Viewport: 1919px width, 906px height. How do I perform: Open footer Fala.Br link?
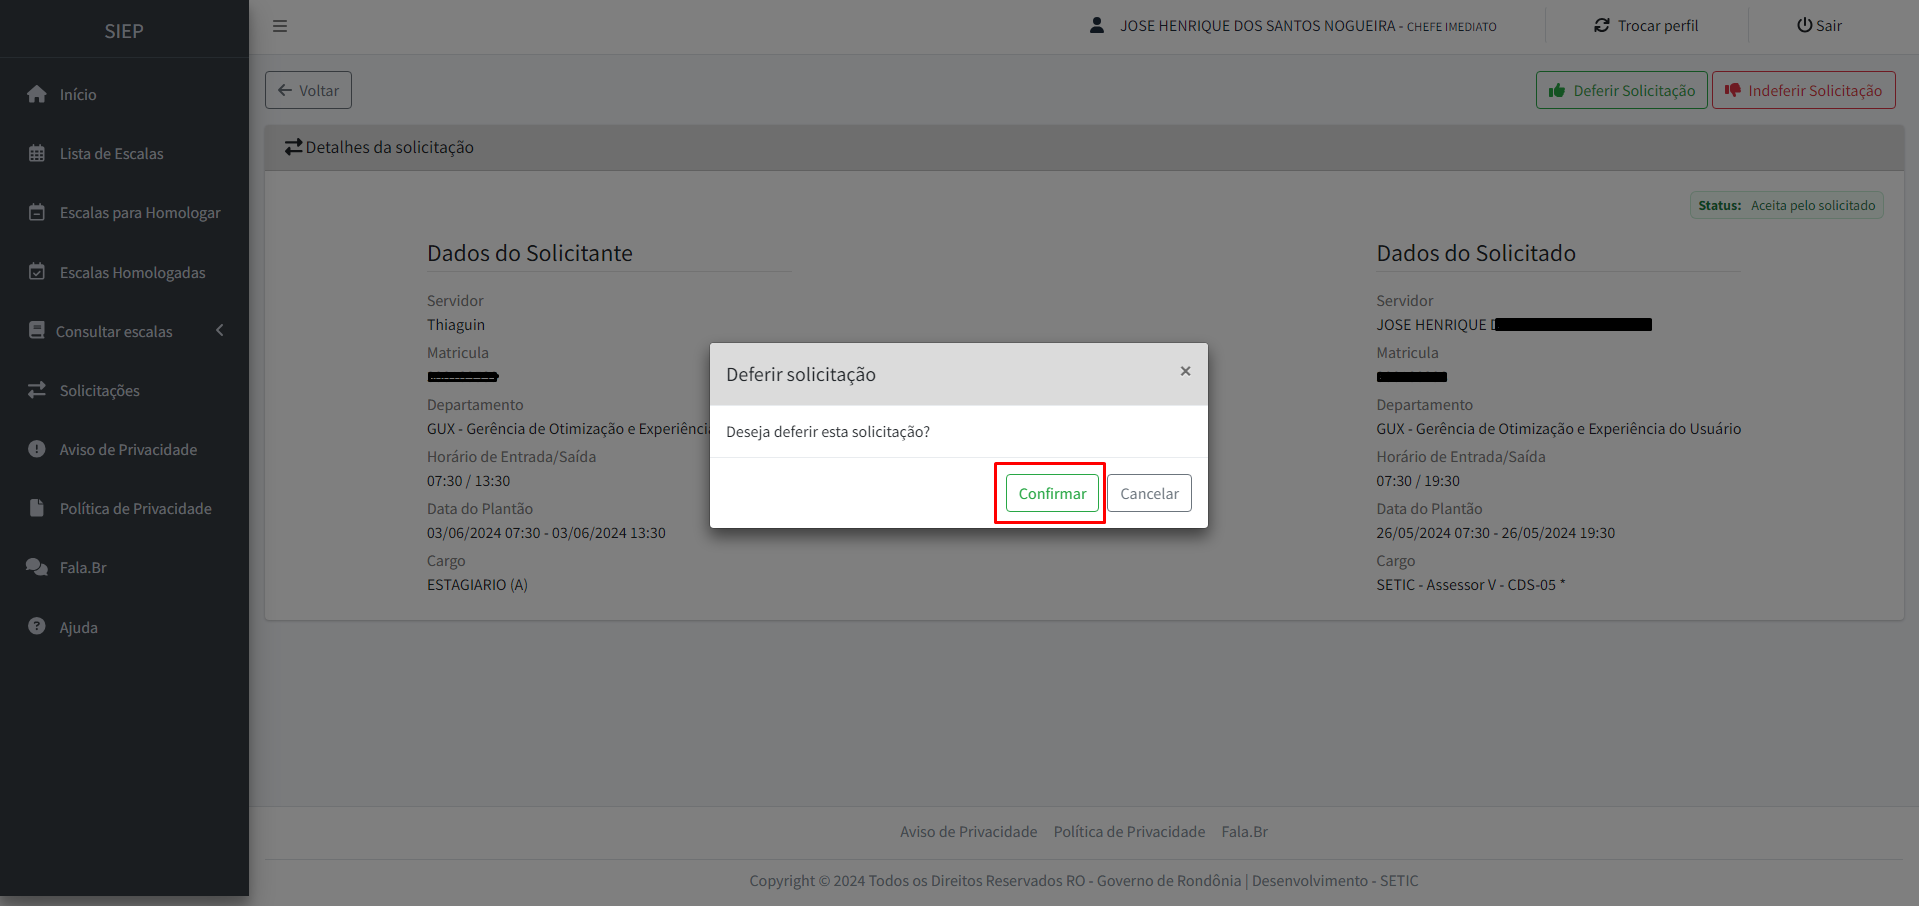click(x=1244, y=831)
